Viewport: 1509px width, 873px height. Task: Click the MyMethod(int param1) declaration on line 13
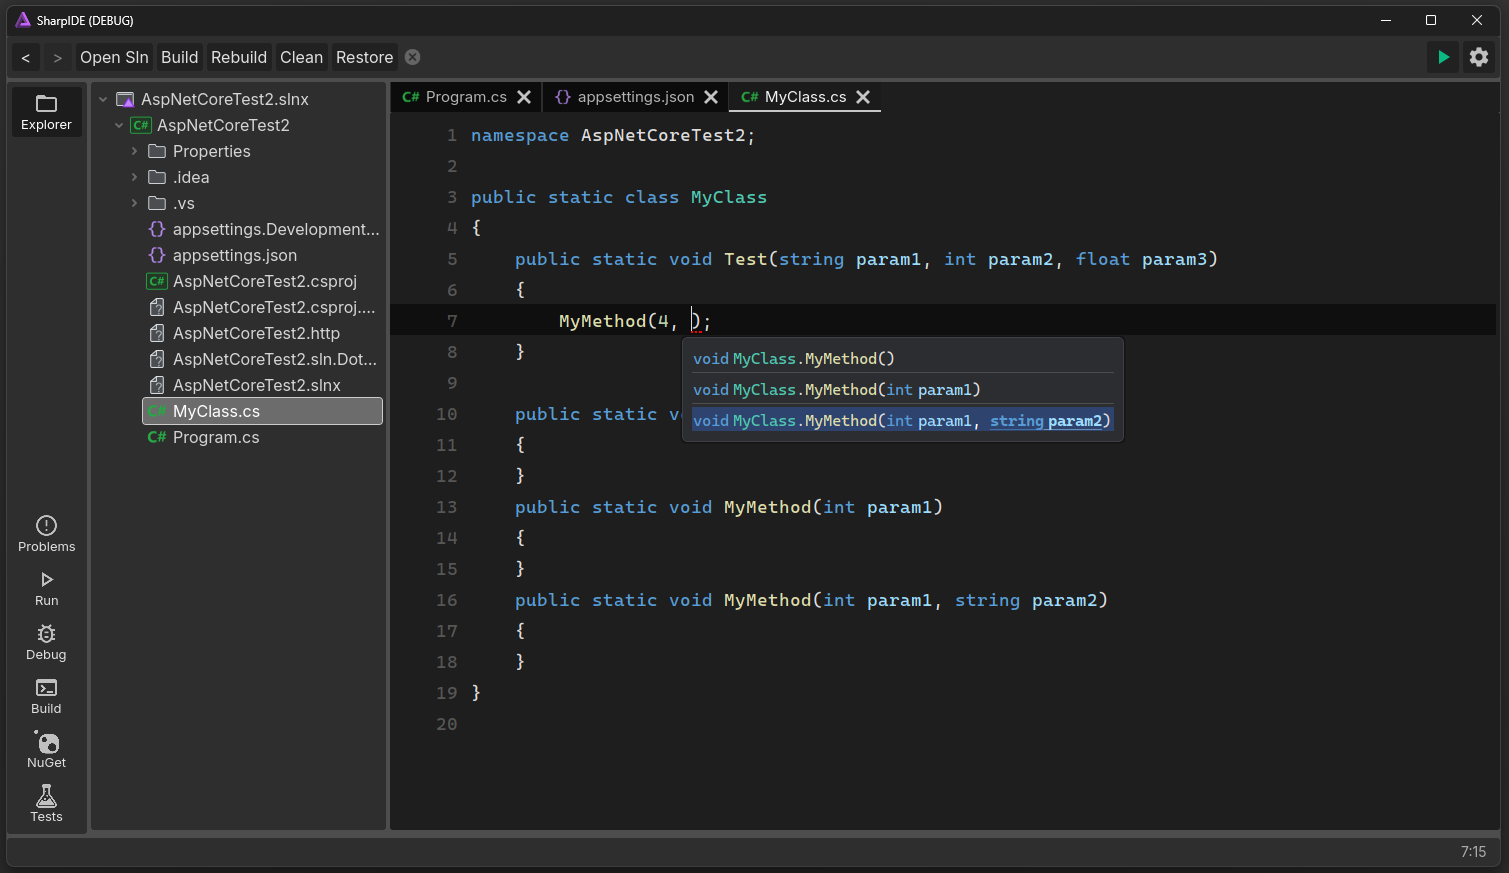729,507
